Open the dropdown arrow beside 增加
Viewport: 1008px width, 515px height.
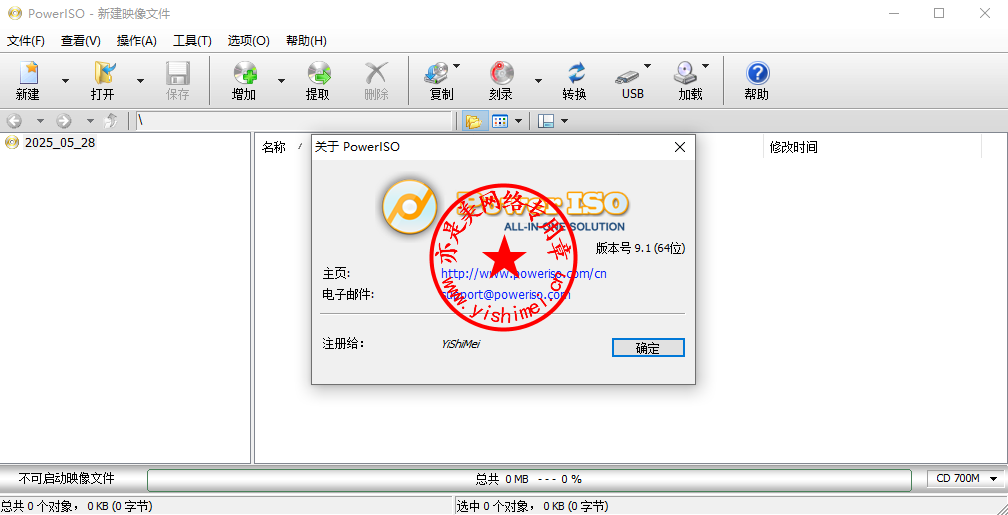tap(281, 80)
